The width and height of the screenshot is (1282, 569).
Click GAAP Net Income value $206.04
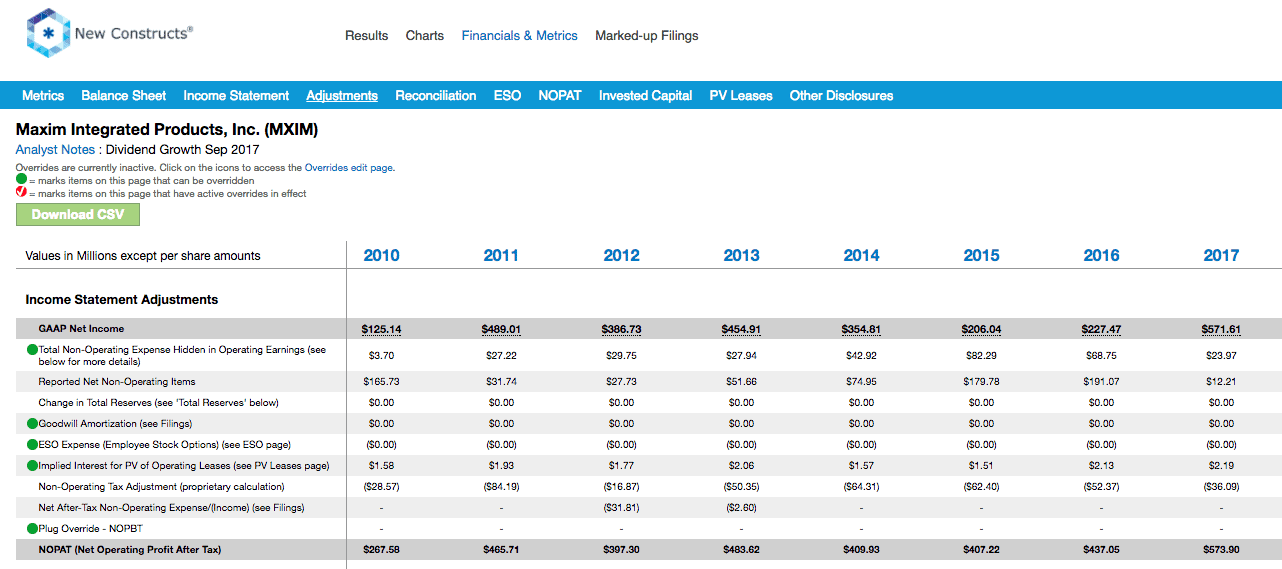(x=982, y=329)
